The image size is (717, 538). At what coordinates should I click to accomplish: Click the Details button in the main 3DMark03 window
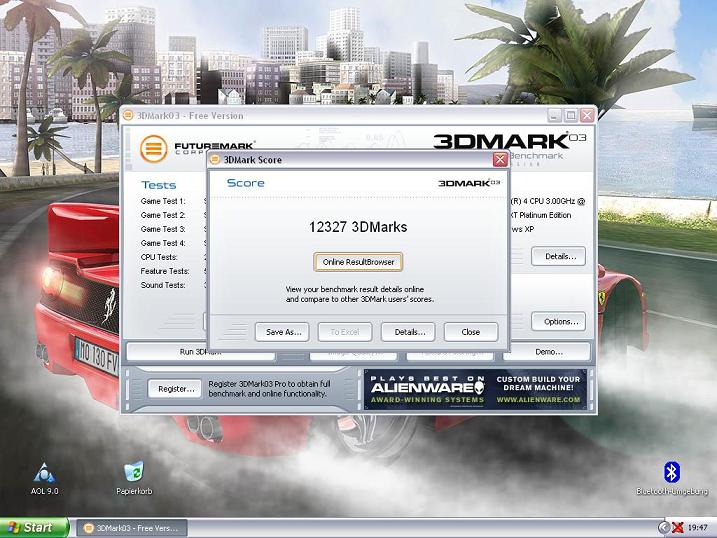[558, 256]
